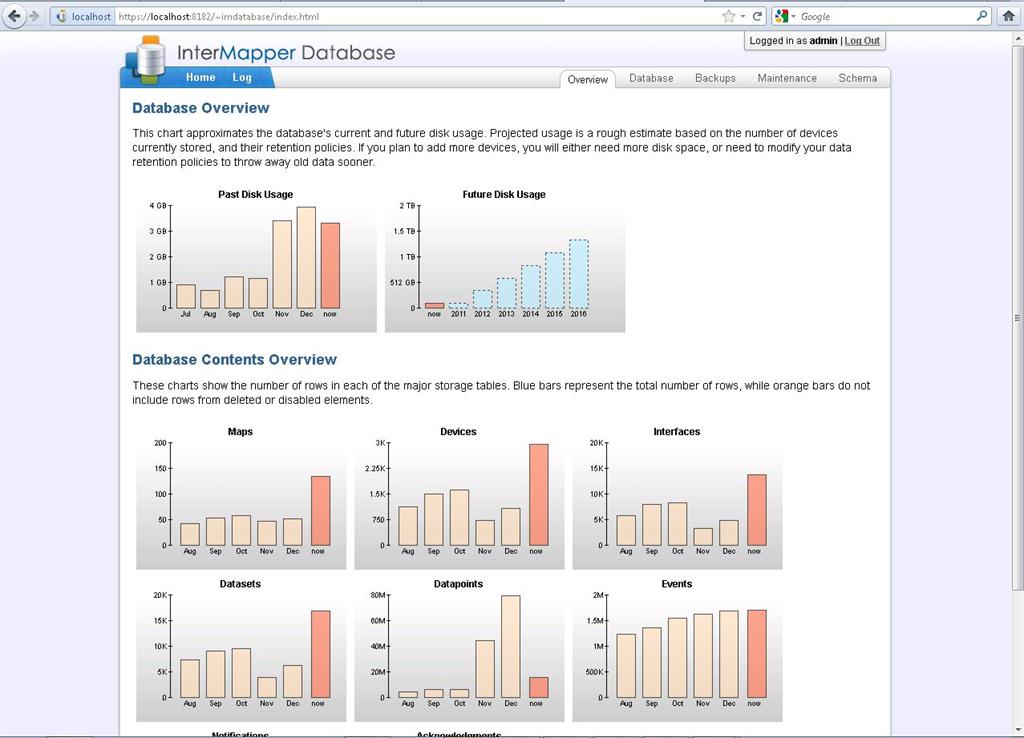Go to the Schema tab
Image resolution: width=1024 pixels, height=738 pixels.
(857, 78)
